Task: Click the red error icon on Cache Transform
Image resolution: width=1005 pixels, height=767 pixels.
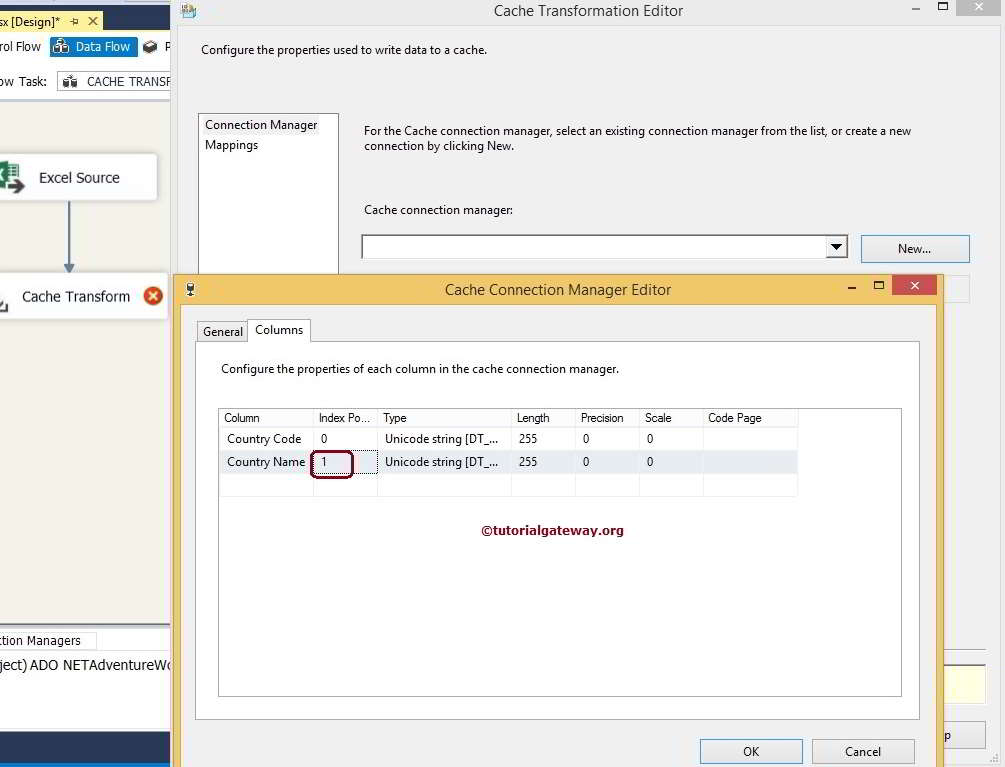Action: 152,296
